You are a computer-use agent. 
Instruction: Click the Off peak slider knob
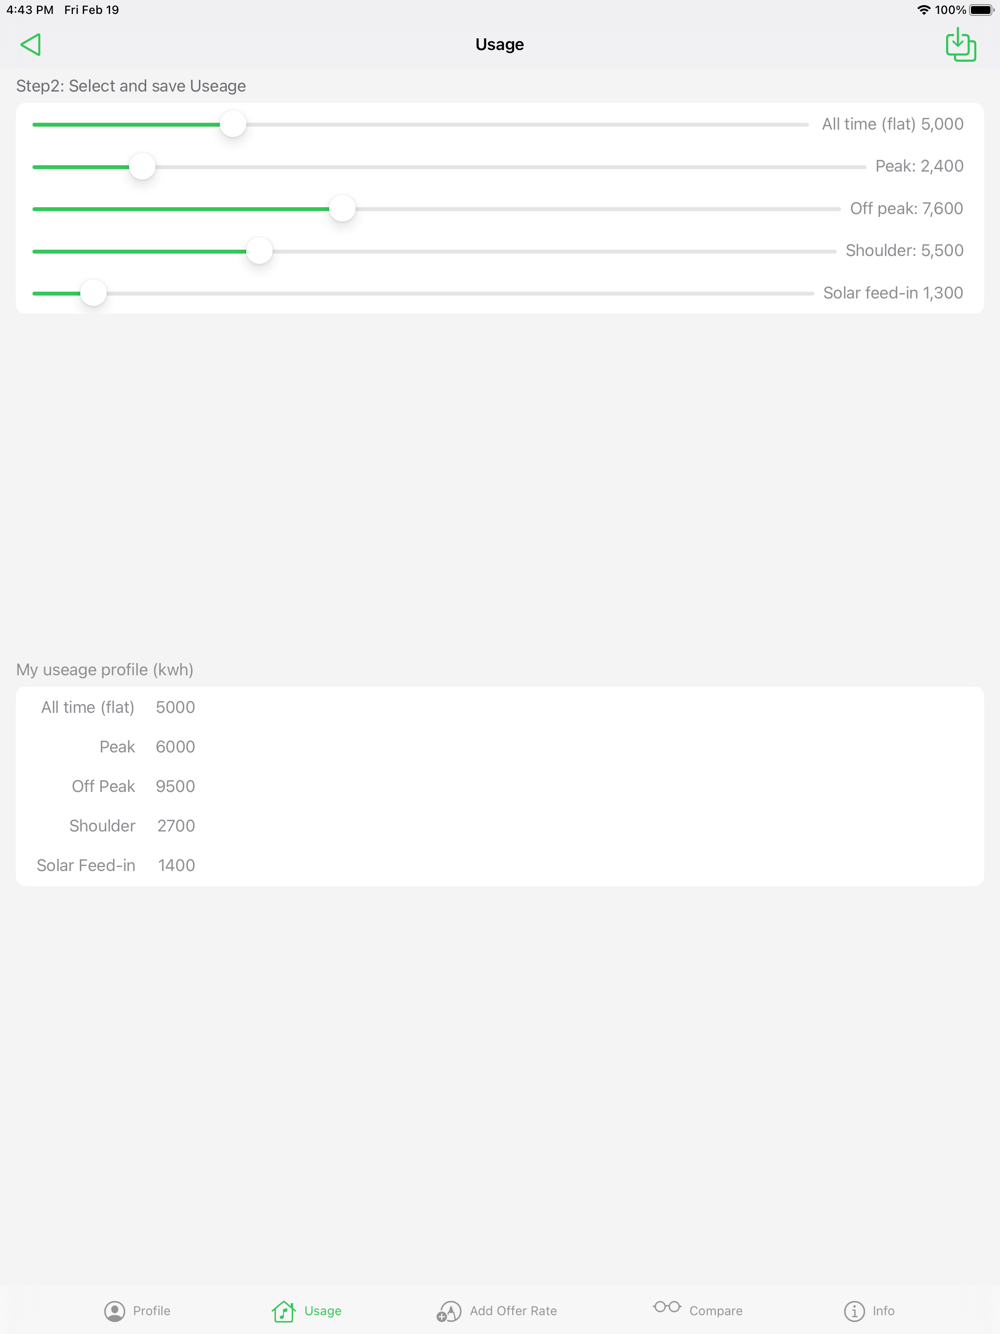coord(342,209)
